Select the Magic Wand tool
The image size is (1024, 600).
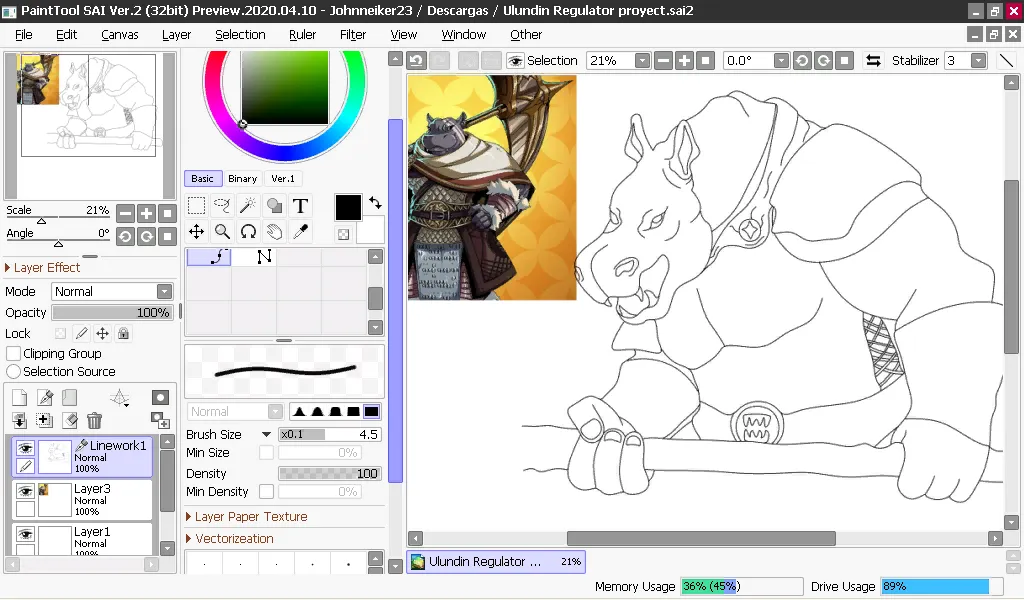tap(248, 206)
